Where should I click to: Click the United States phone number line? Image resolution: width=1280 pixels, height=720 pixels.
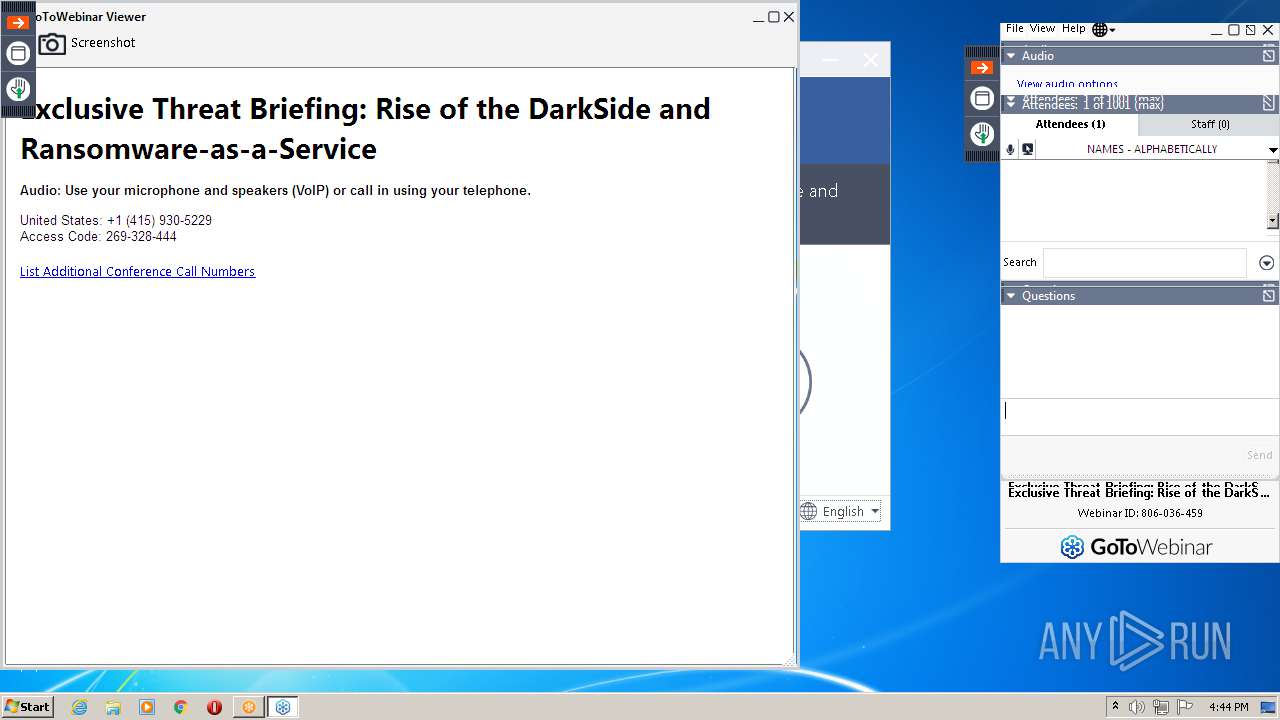116,220
